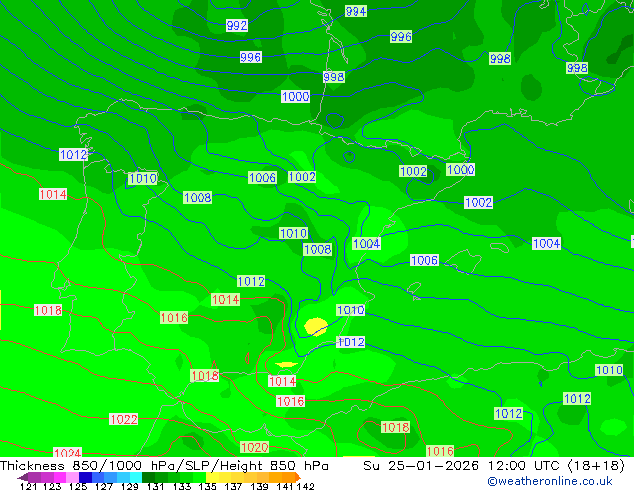634x490 pixels.
Task: Click the legend value '142'
Action: [x=305, y=486]
